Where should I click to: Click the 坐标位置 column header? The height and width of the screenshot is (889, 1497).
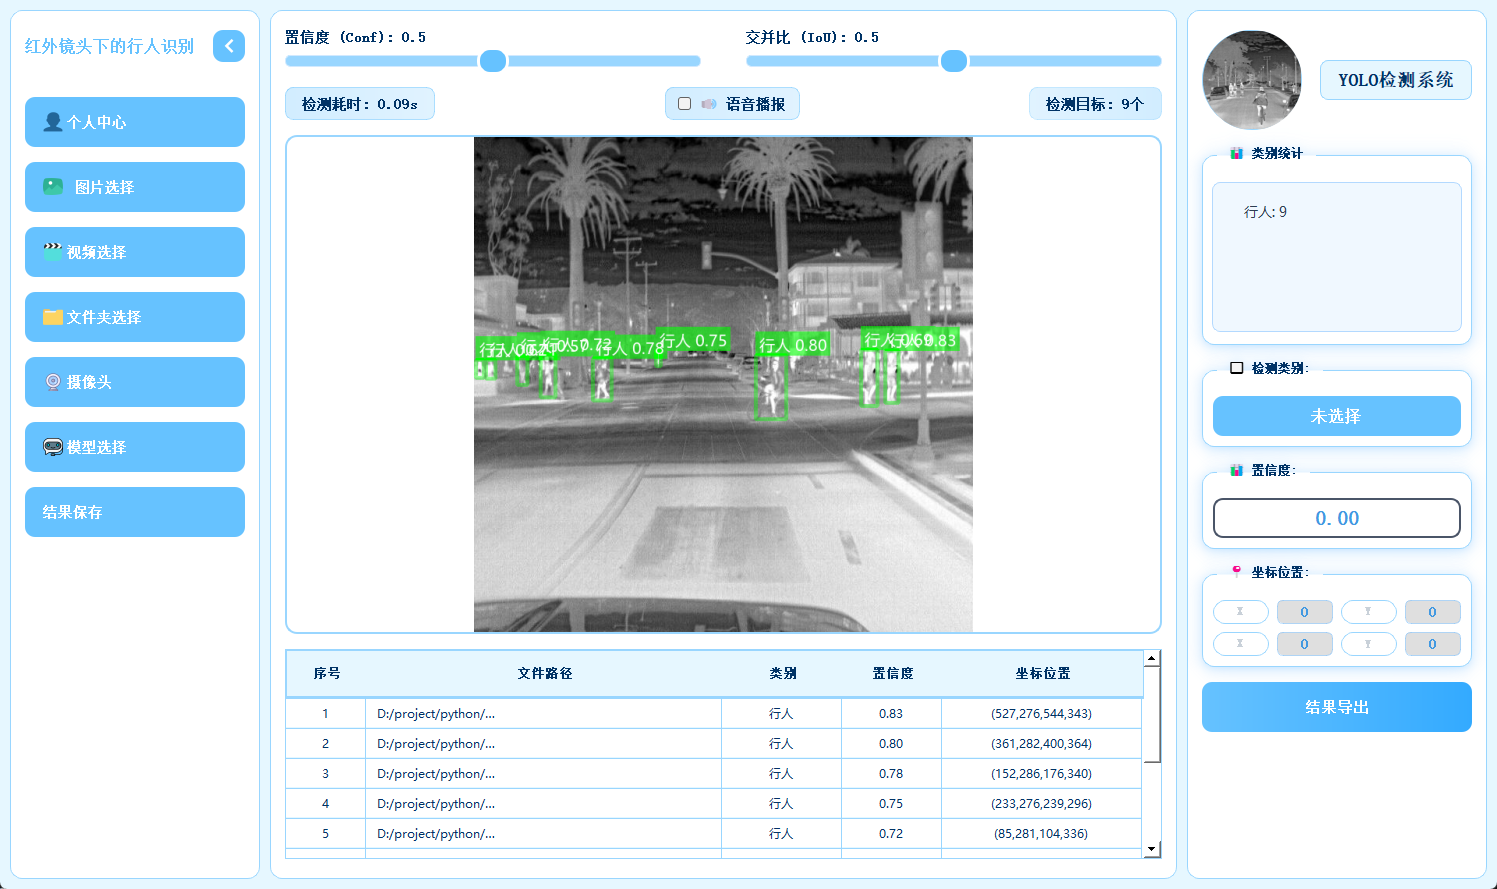click(1043, 673)
